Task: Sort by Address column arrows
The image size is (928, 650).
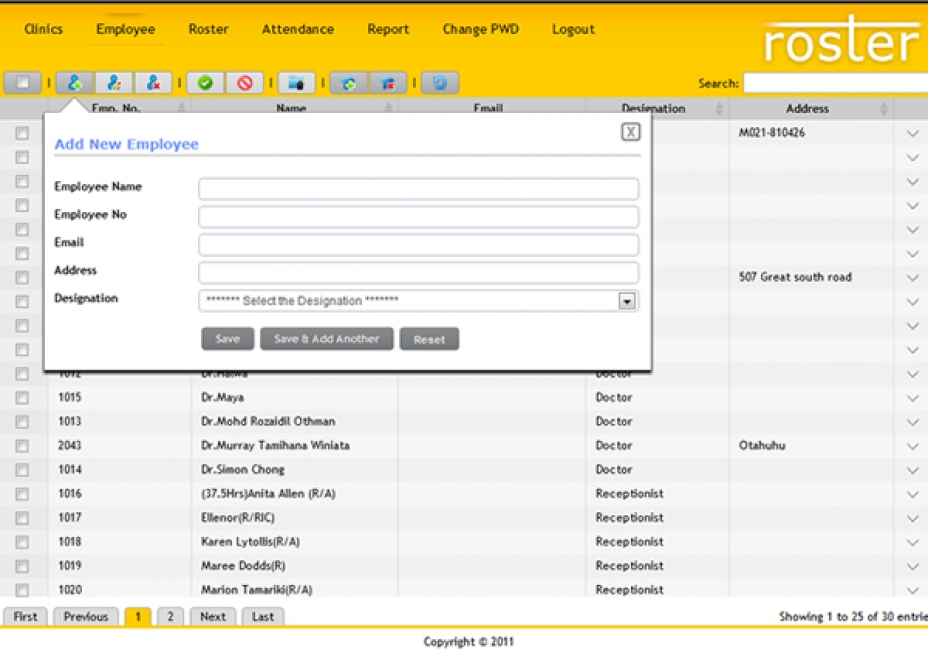Action: tap(884, 108)
